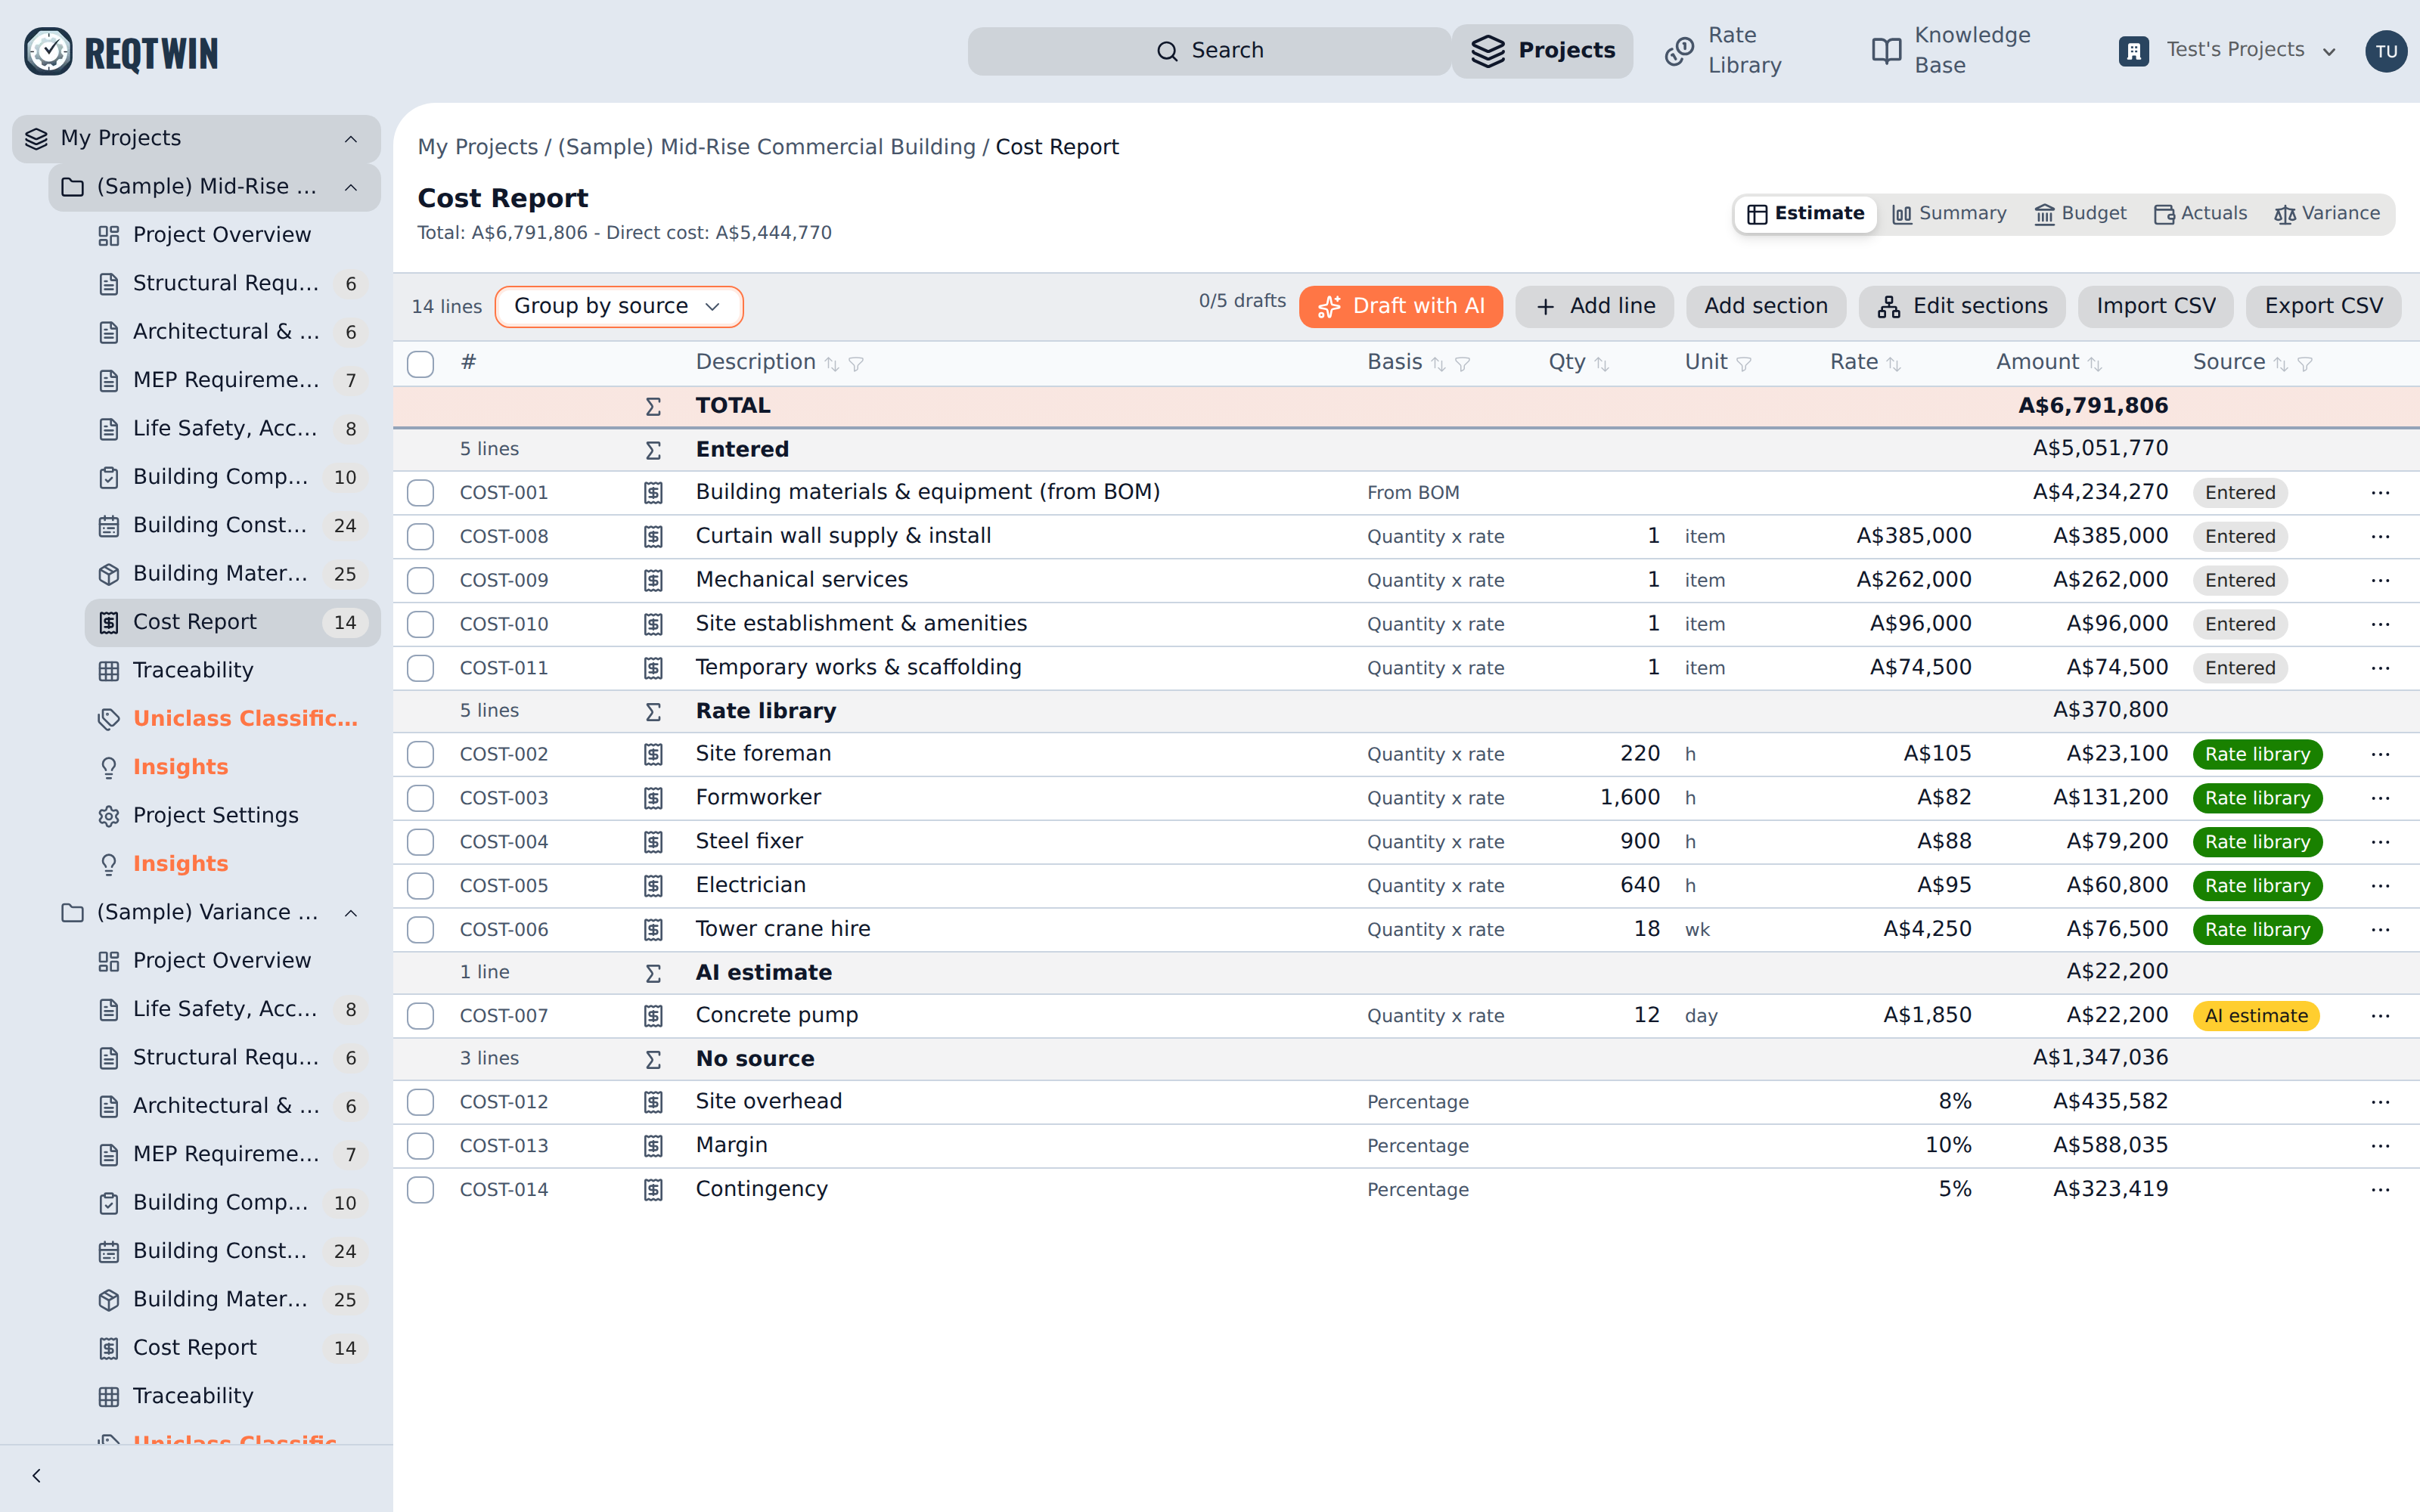This screenshot has height=1512, width=2420.
Task: Sort the Basis column
Action: (1438, 364)
